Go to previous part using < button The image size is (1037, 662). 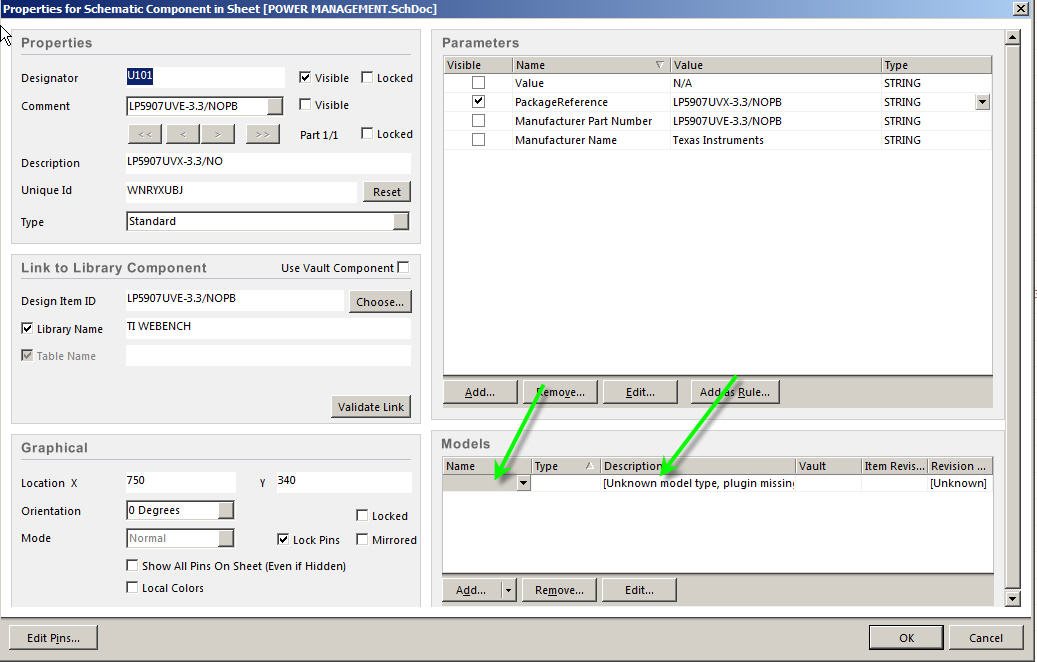[x=183, y=134]
